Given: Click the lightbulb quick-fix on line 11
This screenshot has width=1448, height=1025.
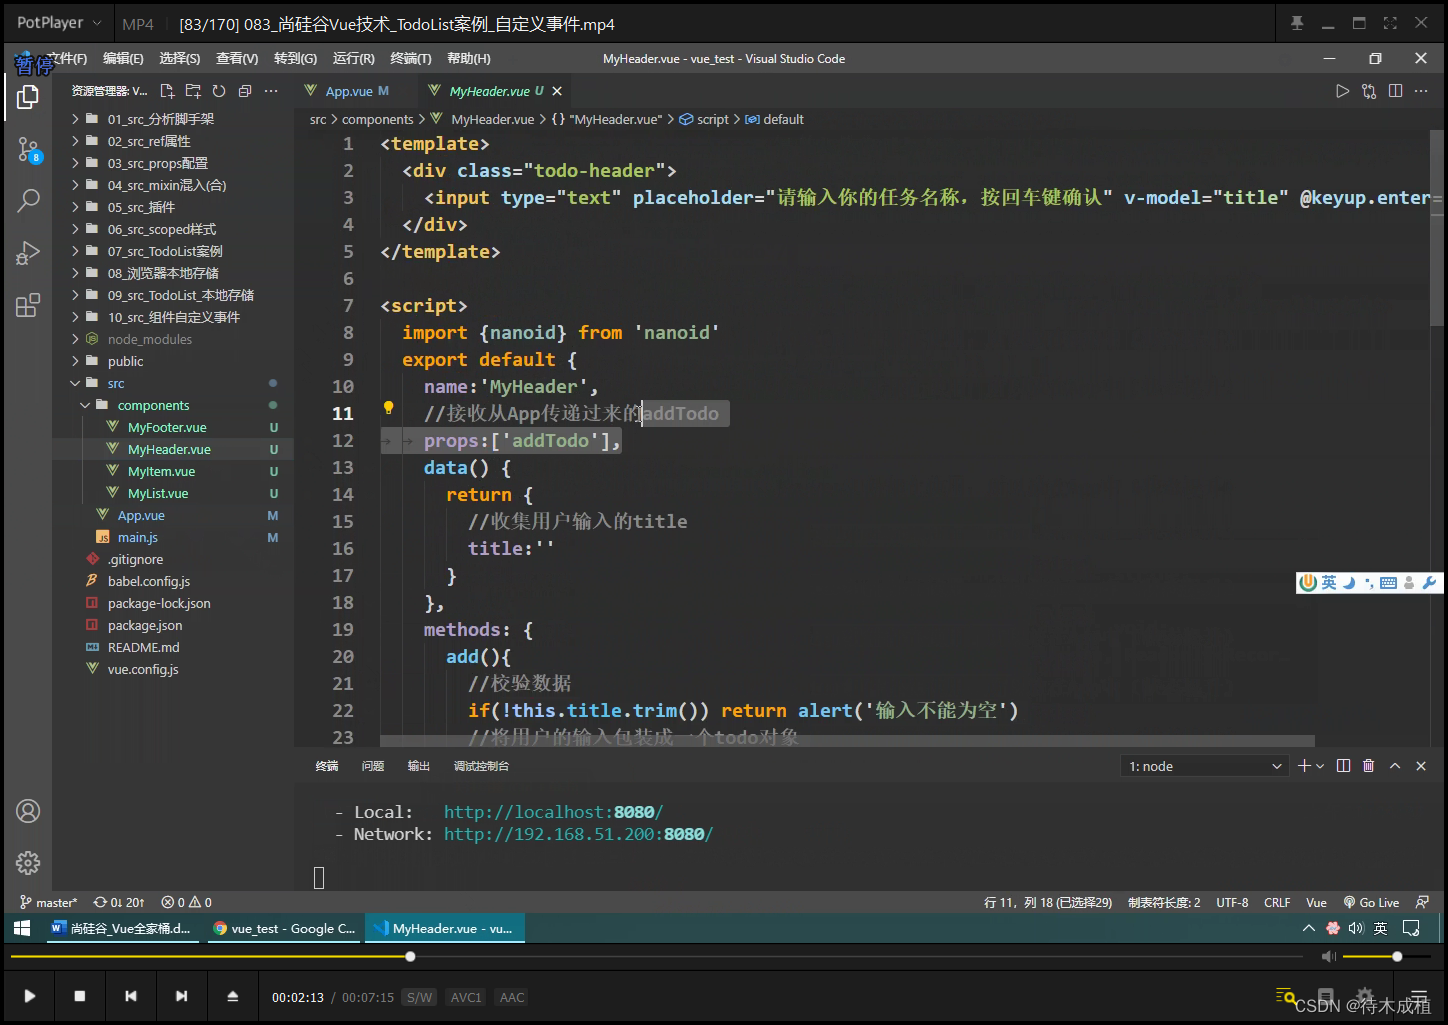Looking at the screenshot, I should [389, 408].
